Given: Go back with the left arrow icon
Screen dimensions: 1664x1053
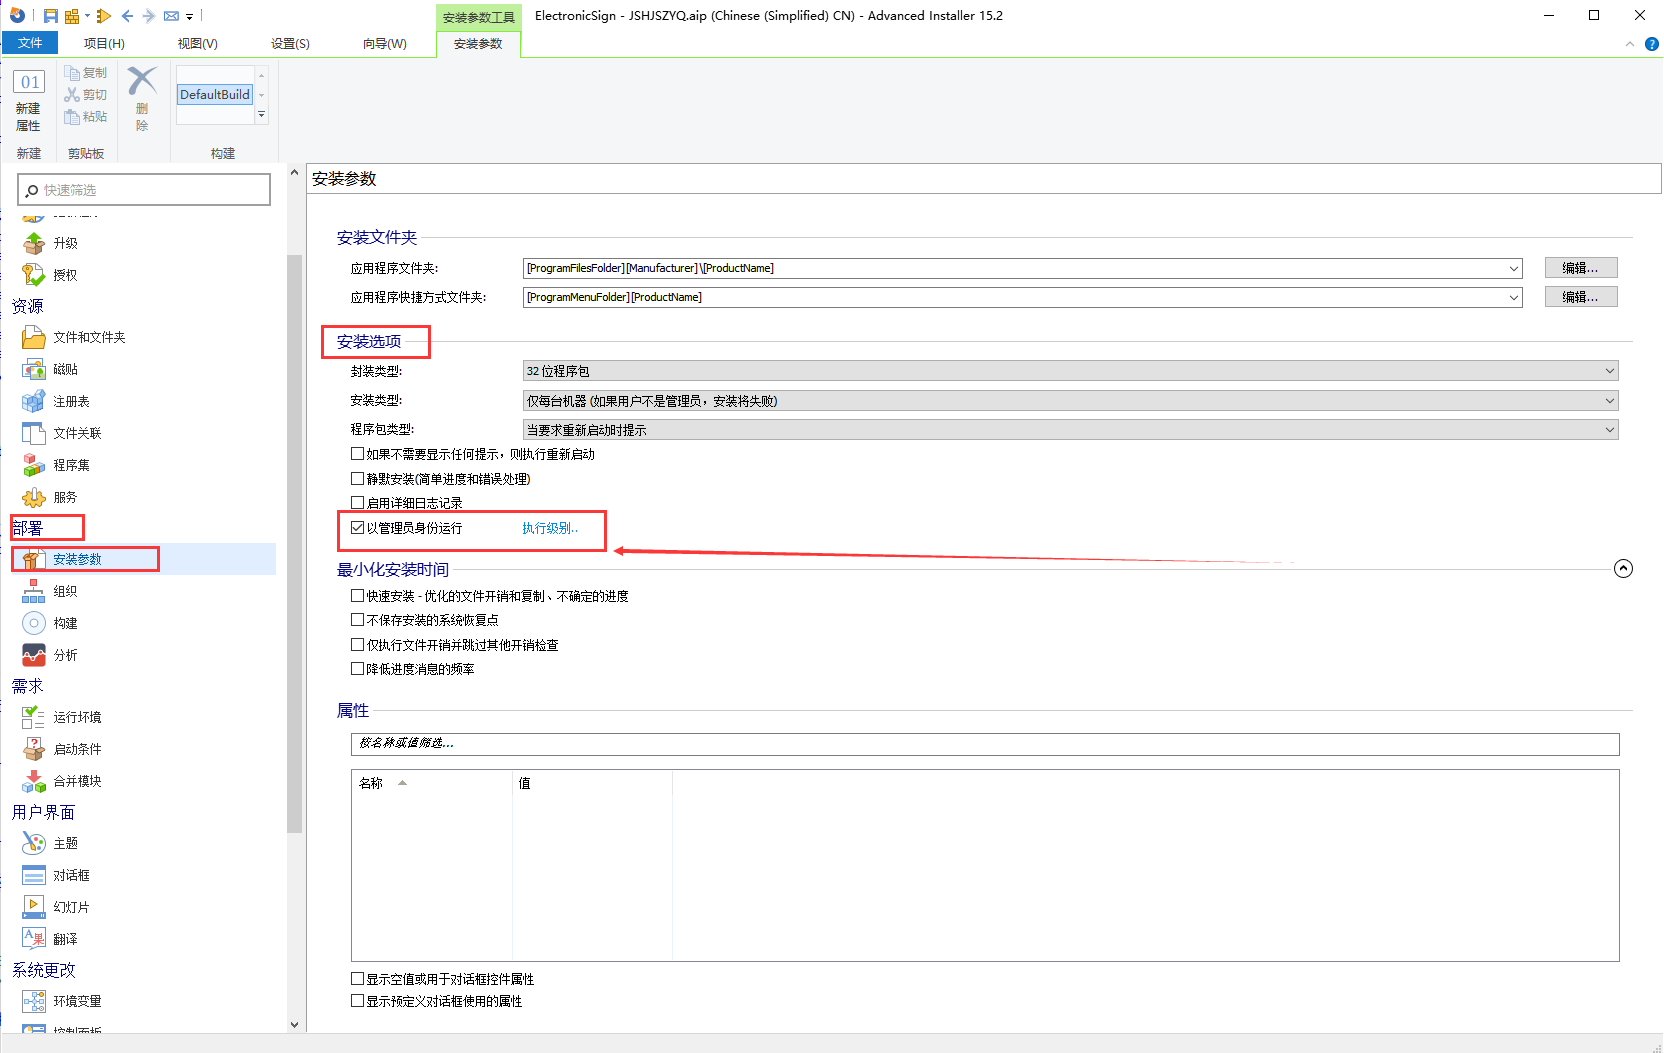Looking at the screenshot, I should coord(127,16).
